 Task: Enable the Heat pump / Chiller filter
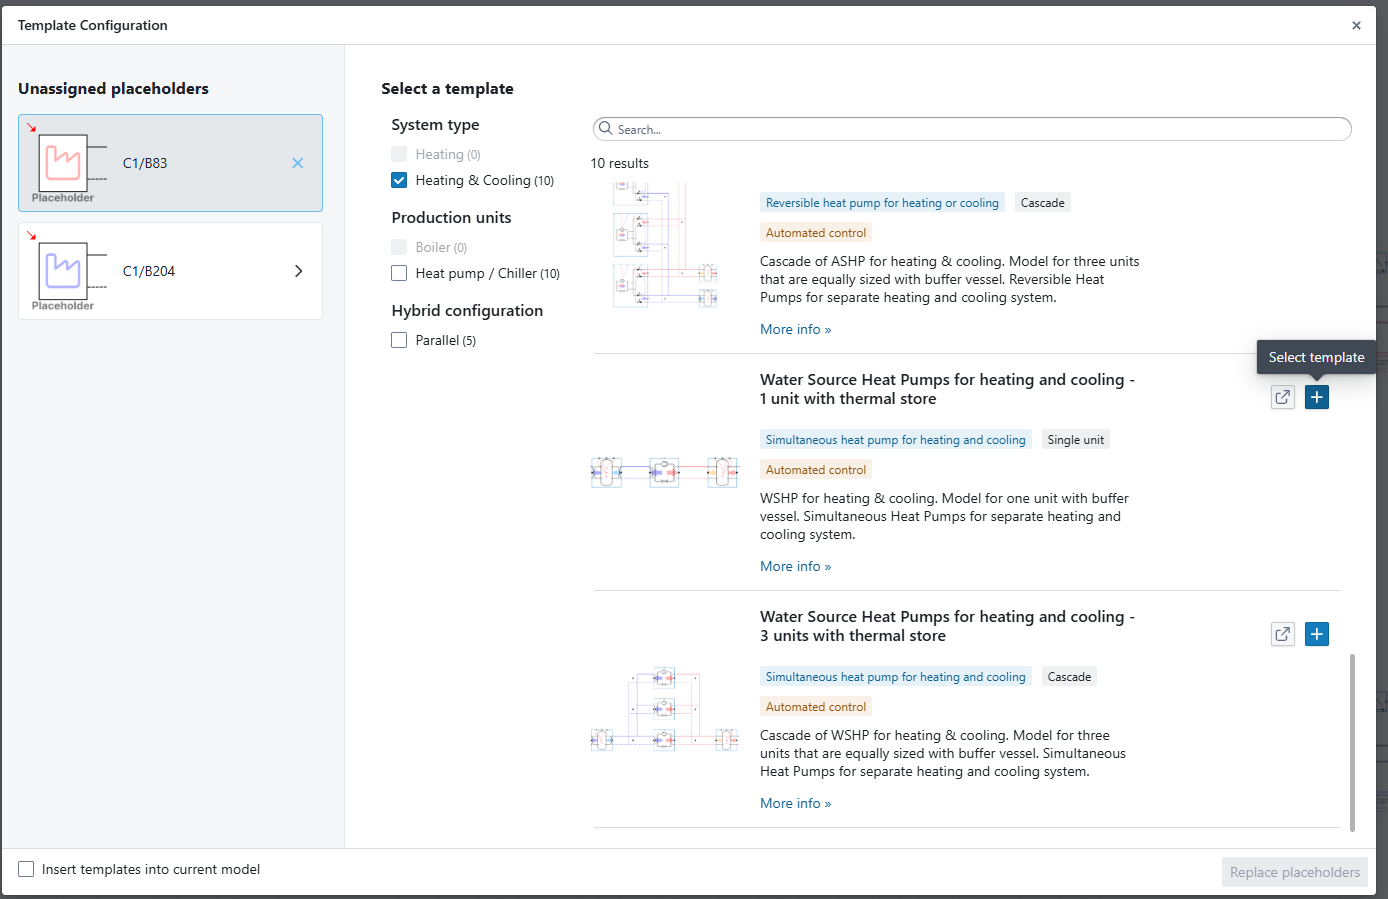(x=399, y=273)
